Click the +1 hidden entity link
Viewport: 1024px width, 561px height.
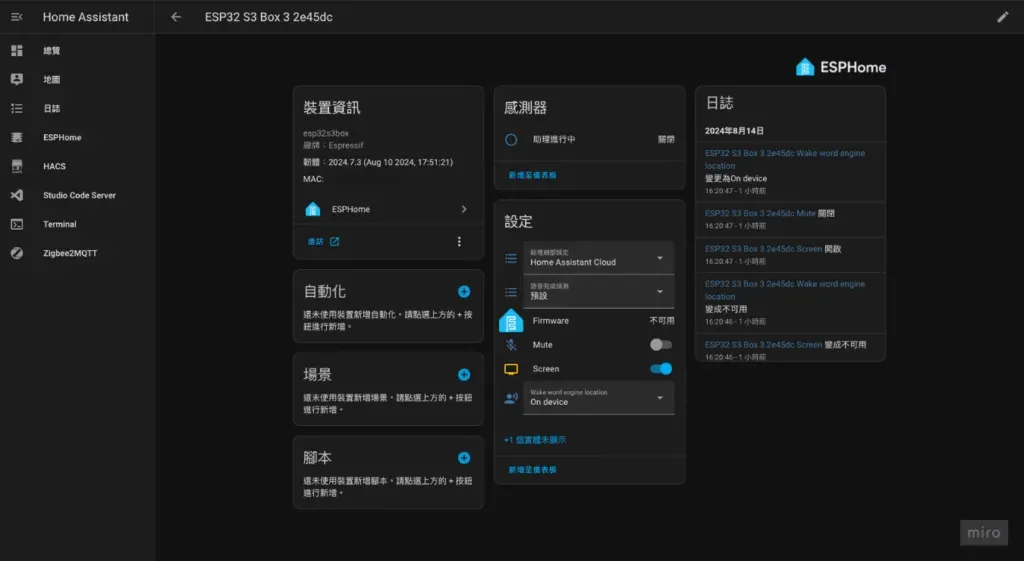tap(535, 440)
